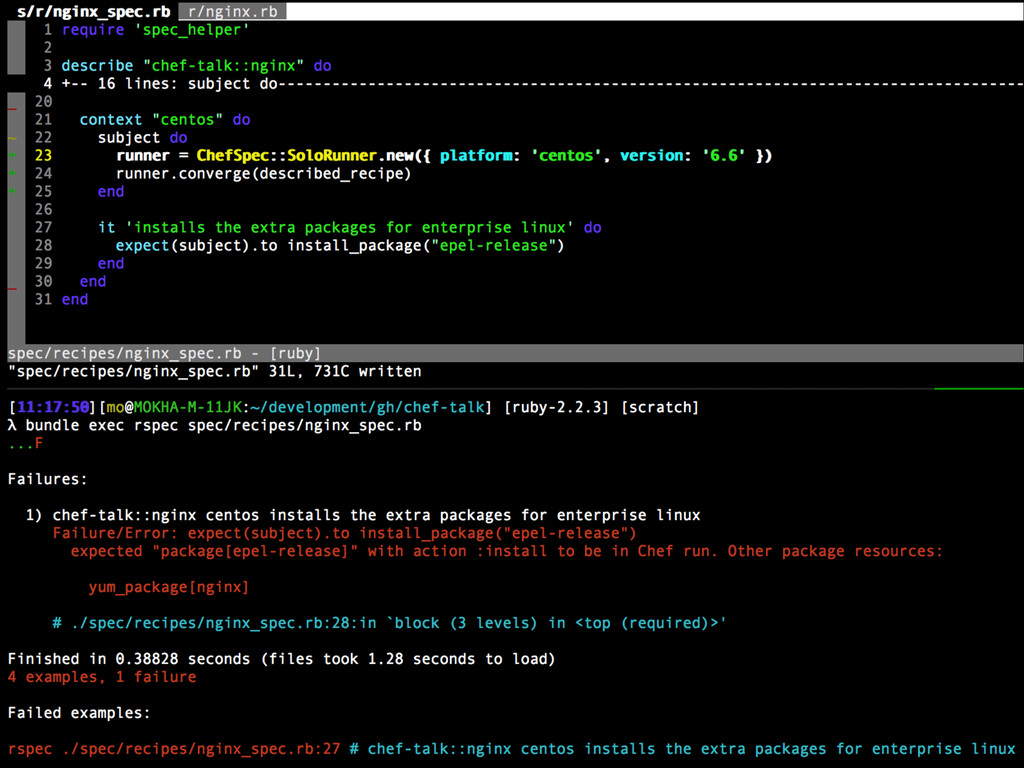Click the '...F' test progress output
Image resolution: width=1024 pixels, height=768 pixels.
click(25, 443)
